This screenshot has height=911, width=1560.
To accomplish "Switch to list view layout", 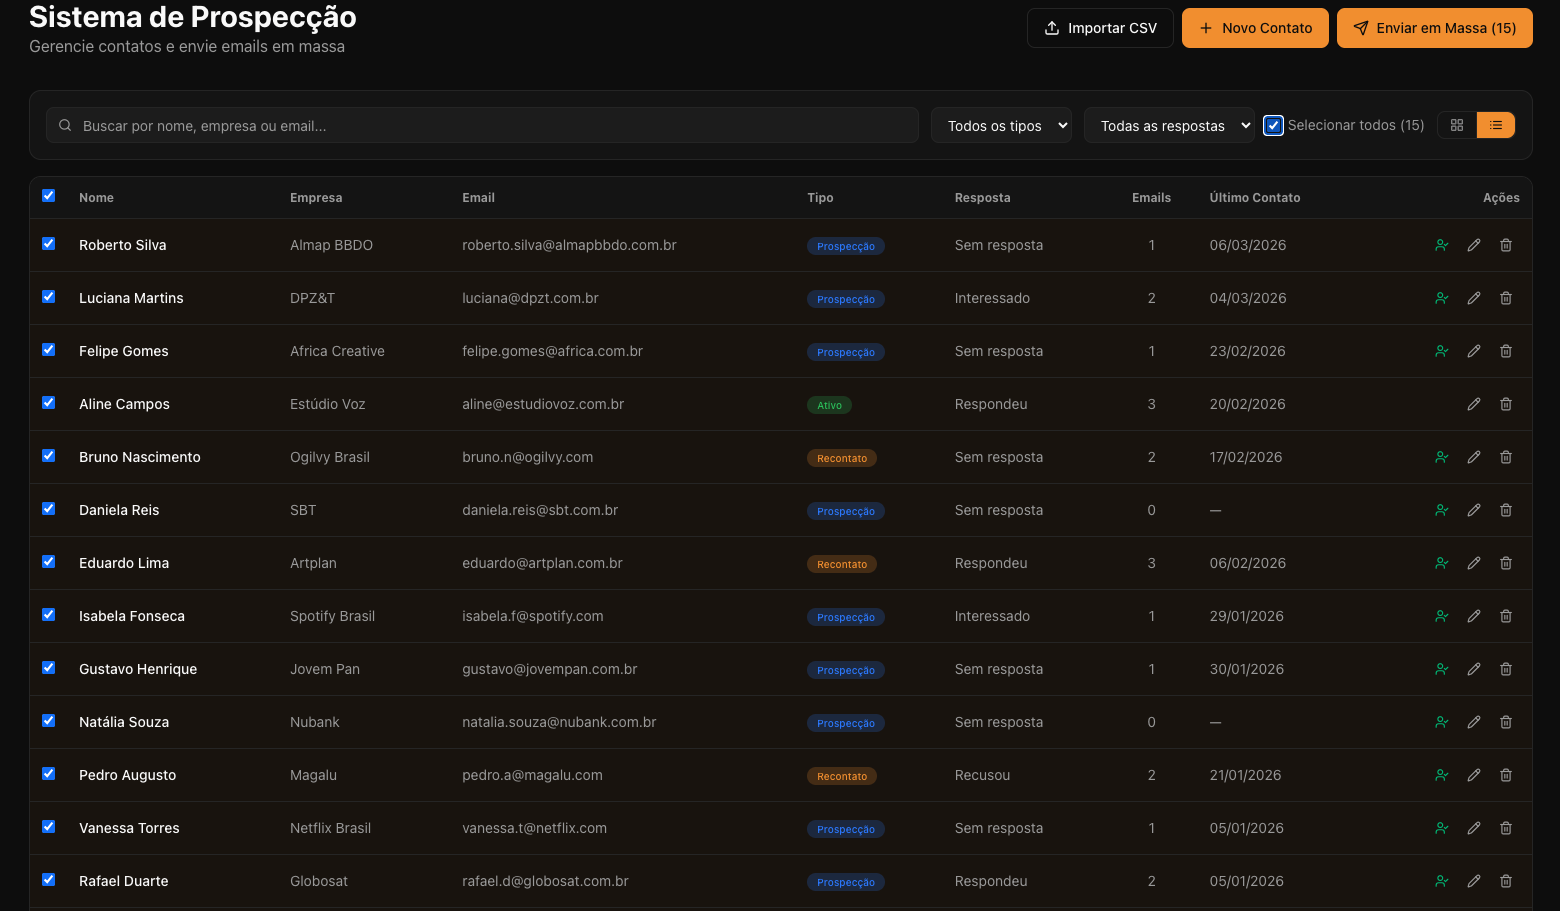I will [1495, 125].
